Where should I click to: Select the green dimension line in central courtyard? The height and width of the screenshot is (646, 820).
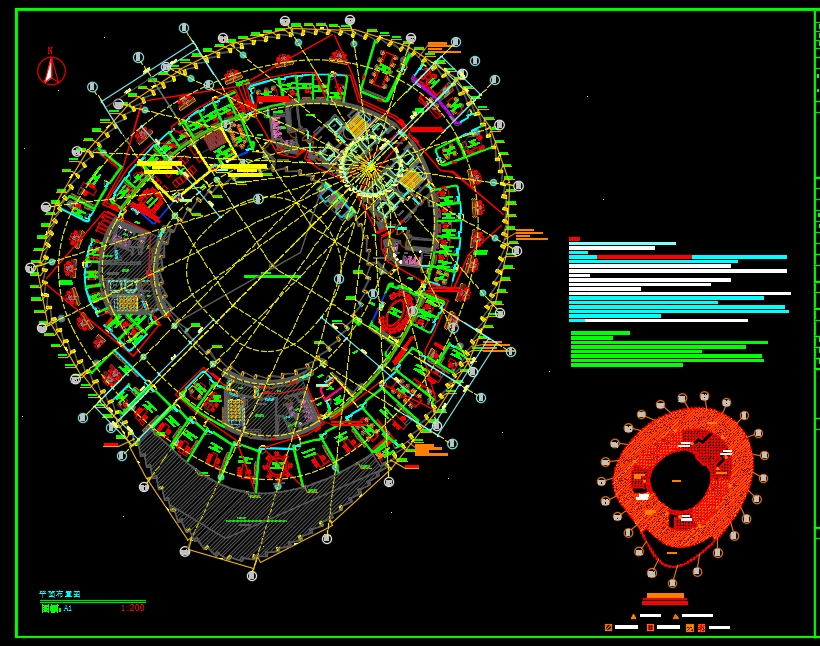click(x=271, y=276)
